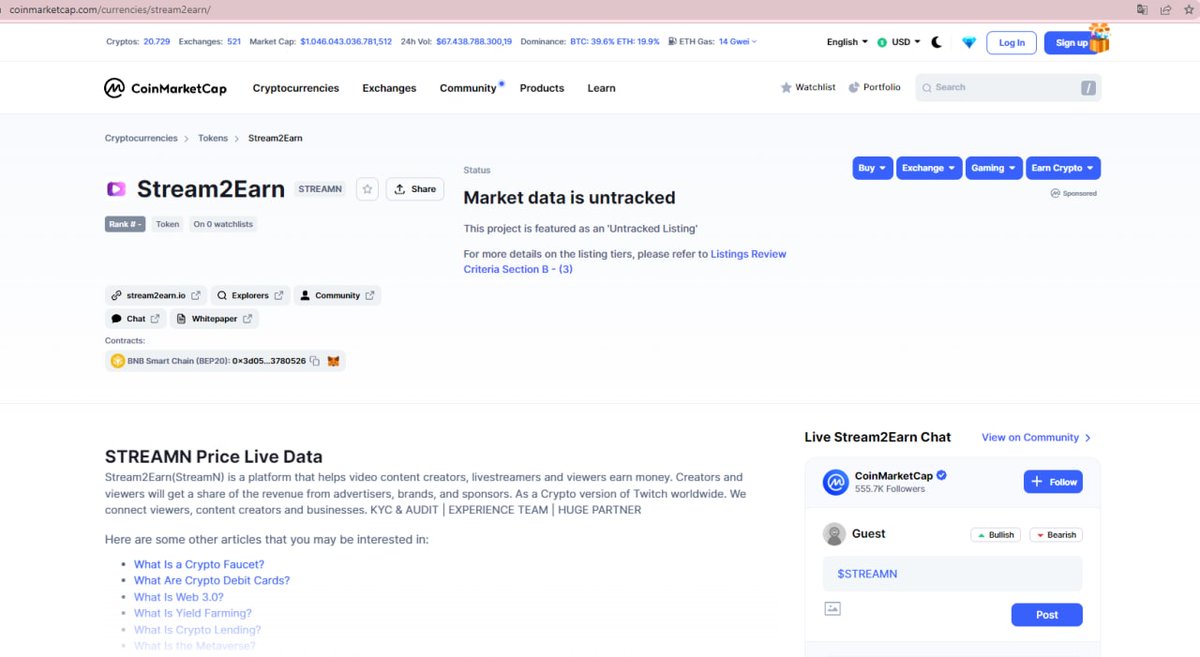Image resolution: width=1200 pixels, height=657 pixels.
Task: Open What Is Crypto Lending article
Action: point(197,630)
